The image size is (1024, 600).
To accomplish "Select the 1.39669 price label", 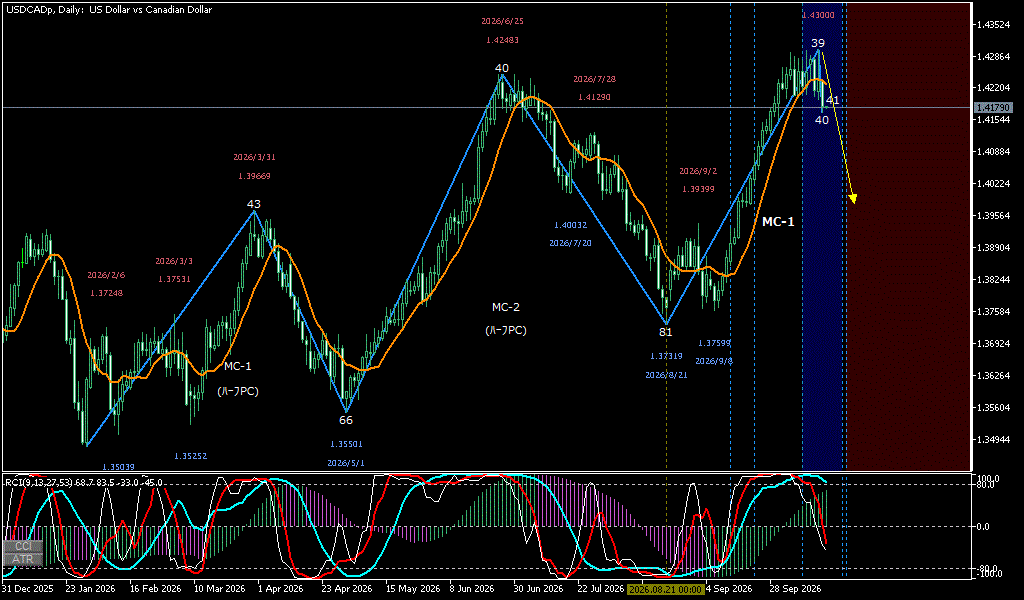I will click(254, 176).
